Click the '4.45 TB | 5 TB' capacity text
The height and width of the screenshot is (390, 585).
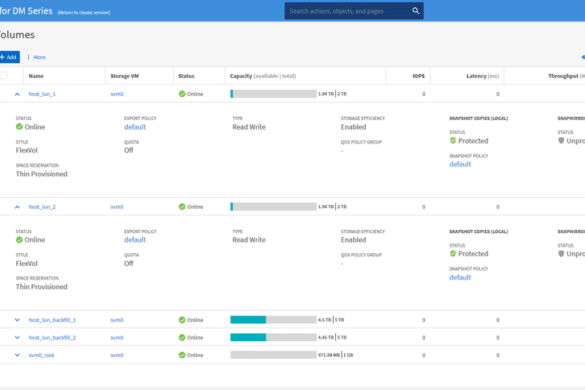point(332,337)
